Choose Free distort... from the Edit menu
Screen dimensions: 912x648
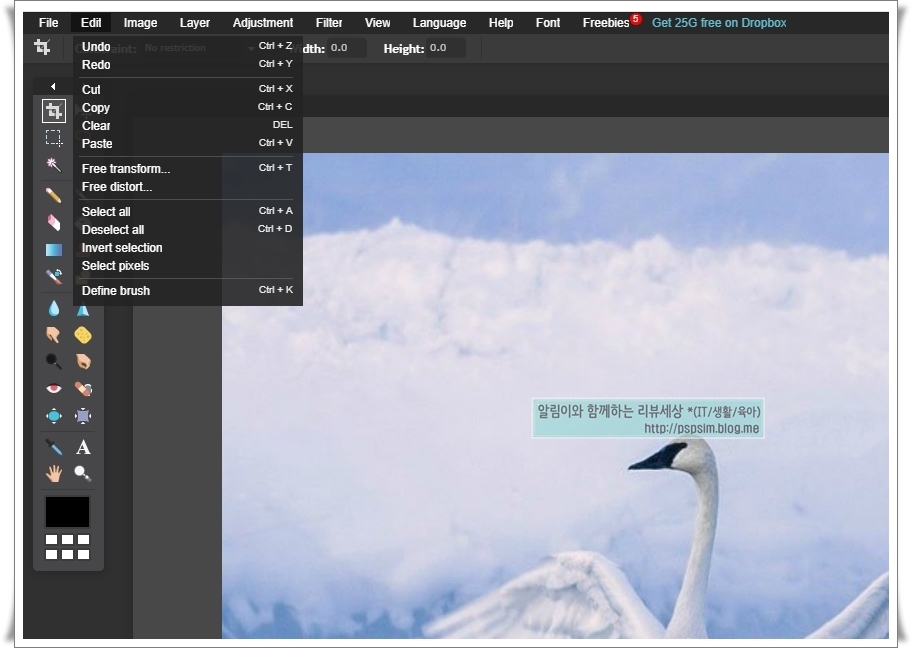pyautogui.click(x=187, y=187)
